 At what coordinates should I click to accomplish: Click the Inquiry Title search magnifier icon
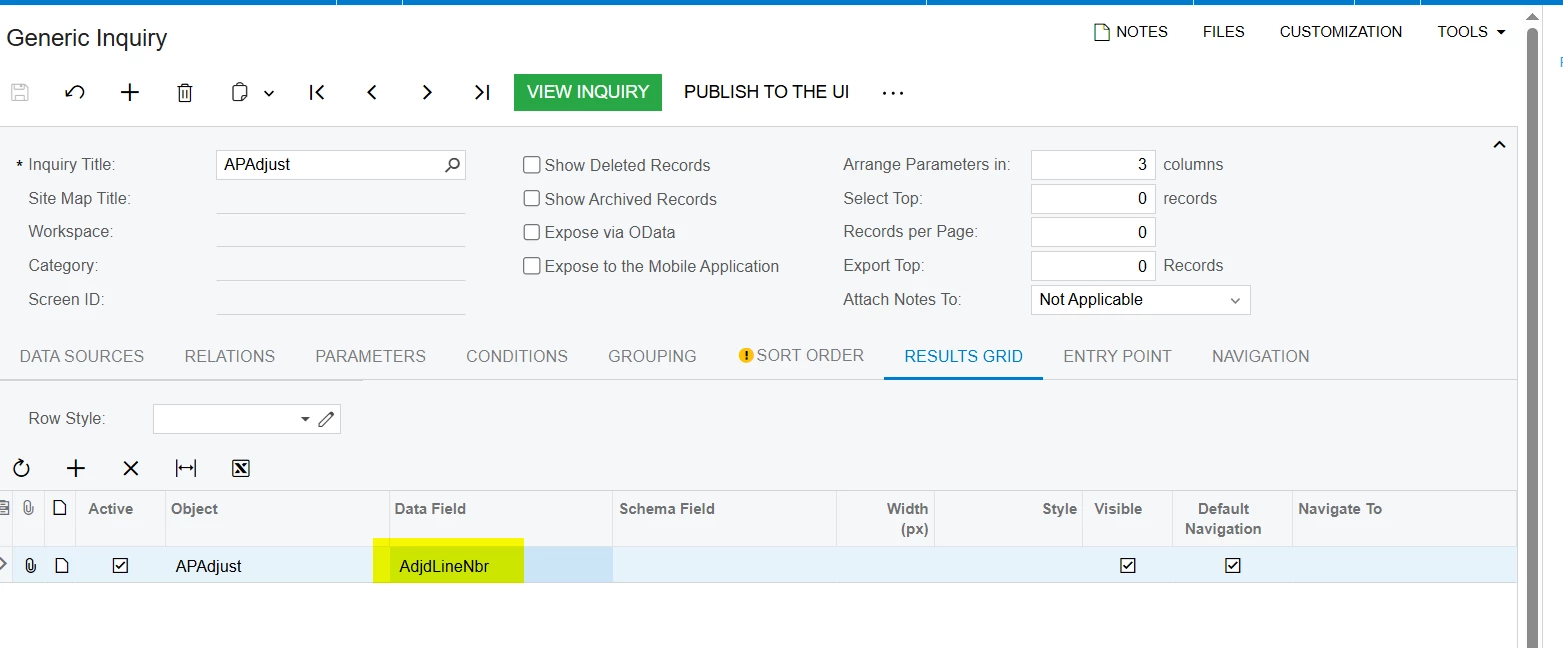pyautogui.click(x=453, y=165)
